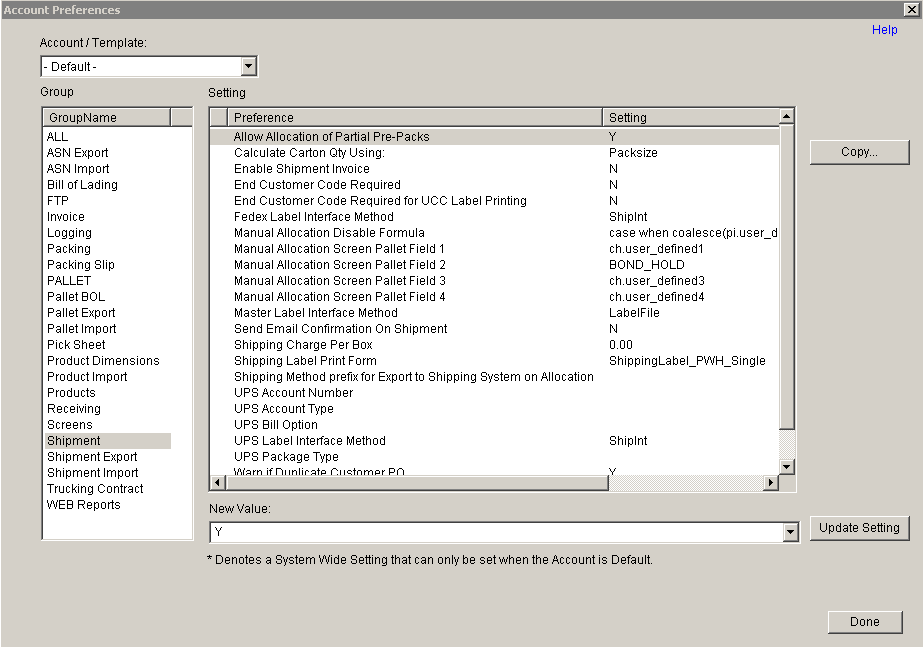Select Shipping Method prefix for Export preference

click(x=494, y=377)
